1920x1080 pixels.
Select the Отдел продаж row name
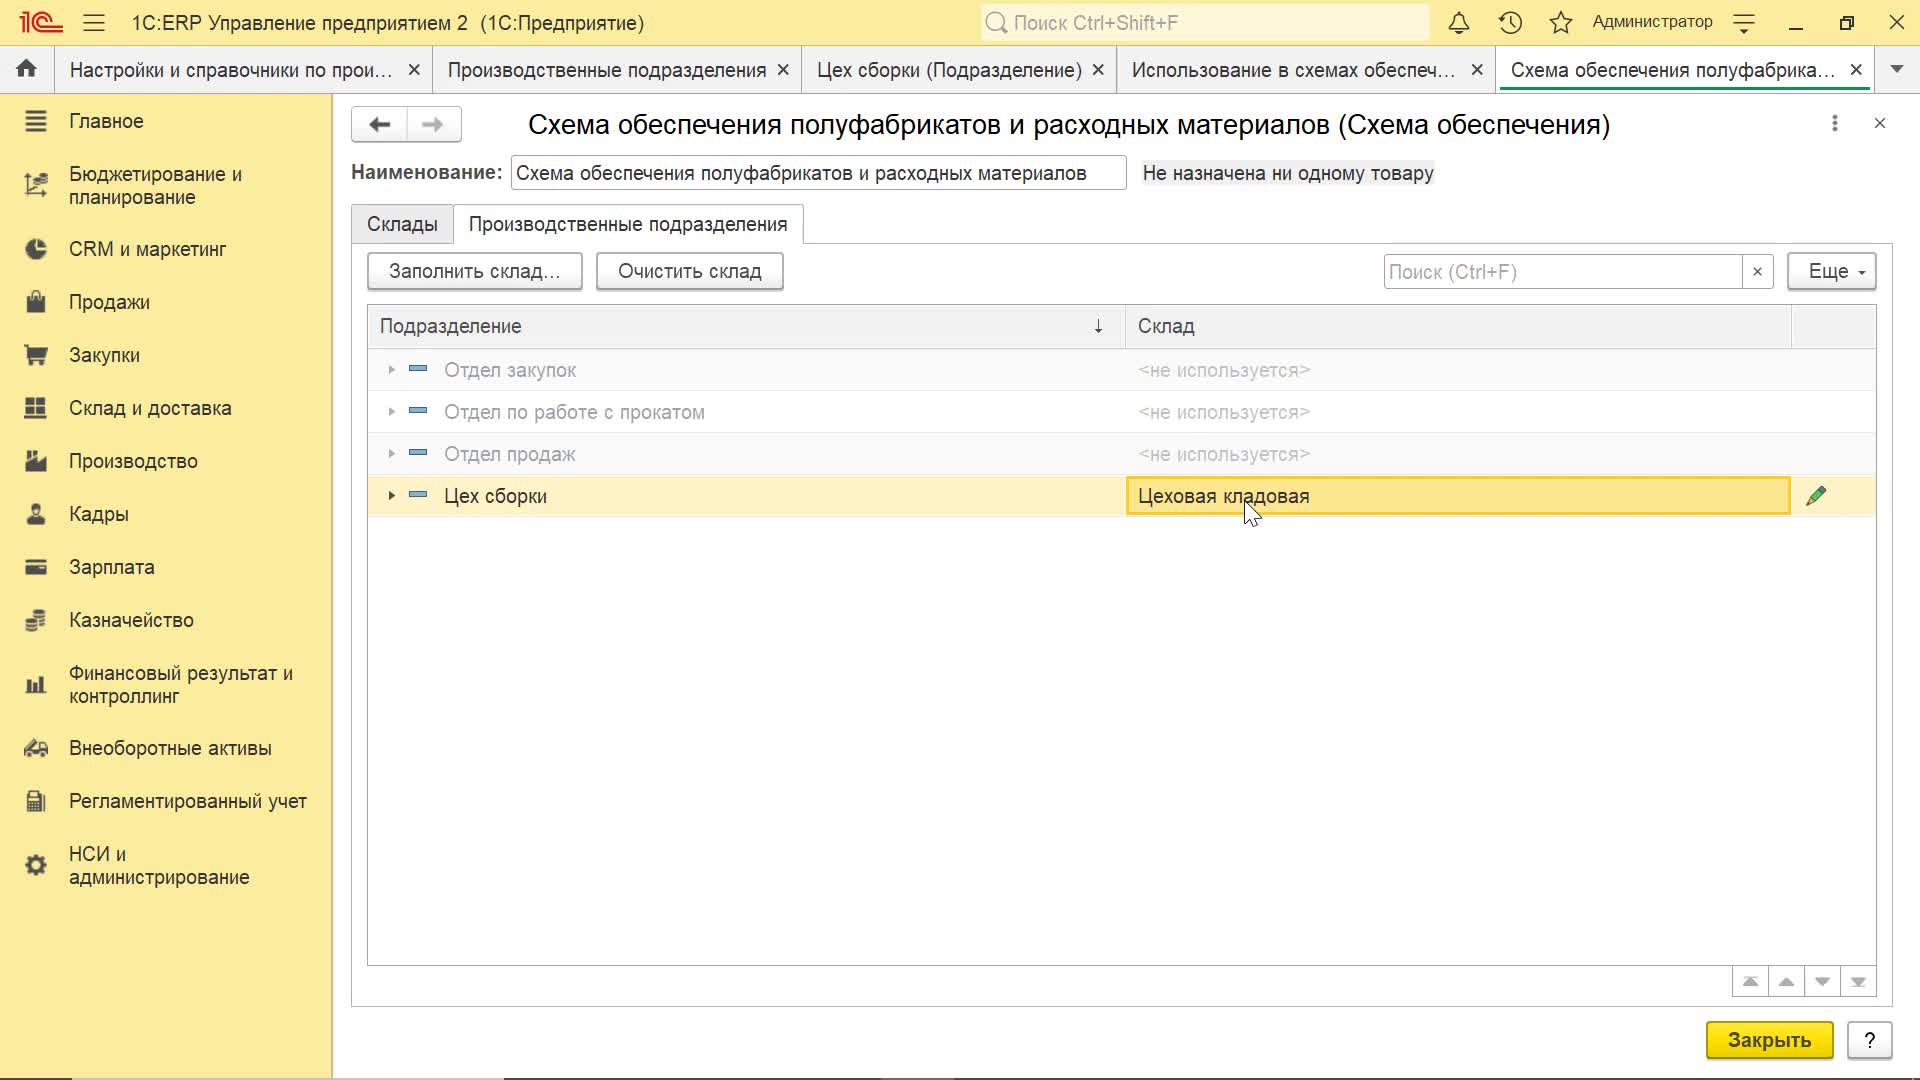(x=509, y=454)
